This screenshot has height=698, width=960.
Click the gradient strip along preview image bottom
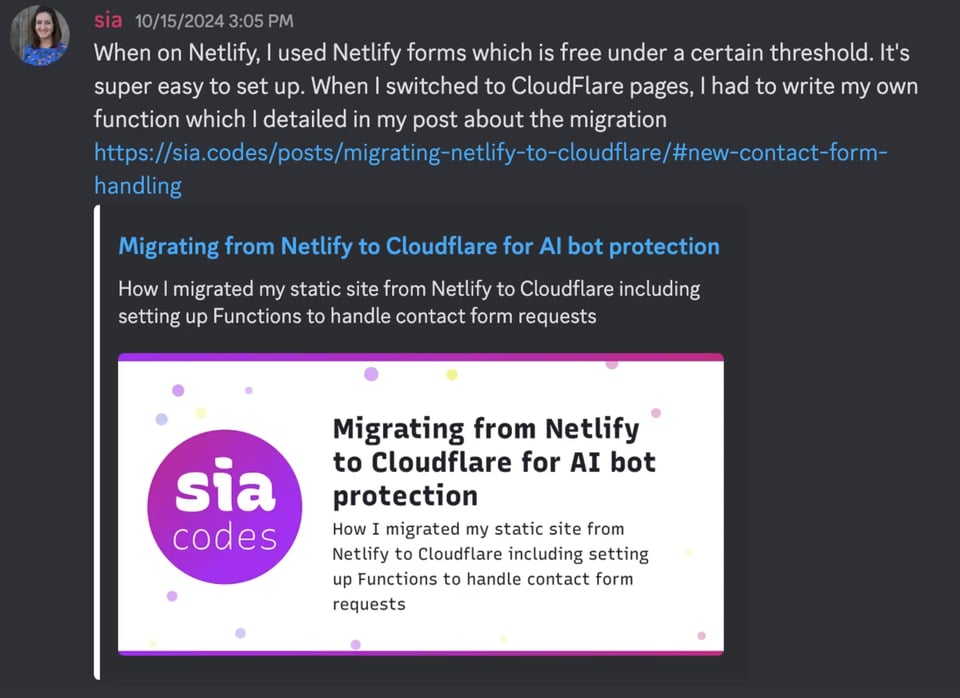[x=420, y=652]
